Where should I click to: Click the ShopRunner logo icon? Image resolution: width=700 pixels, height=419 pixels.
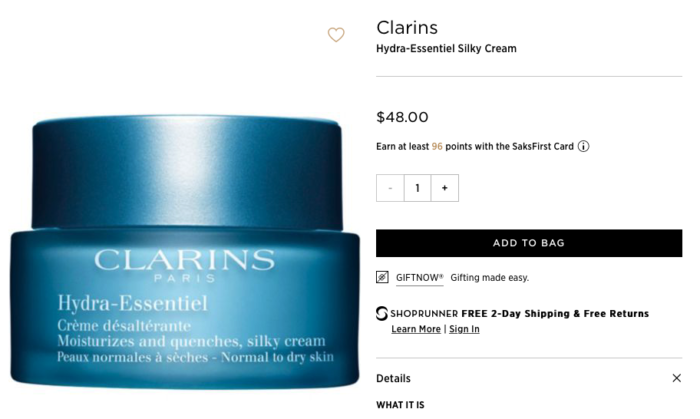pyautogui.click(x=382, y=313)
